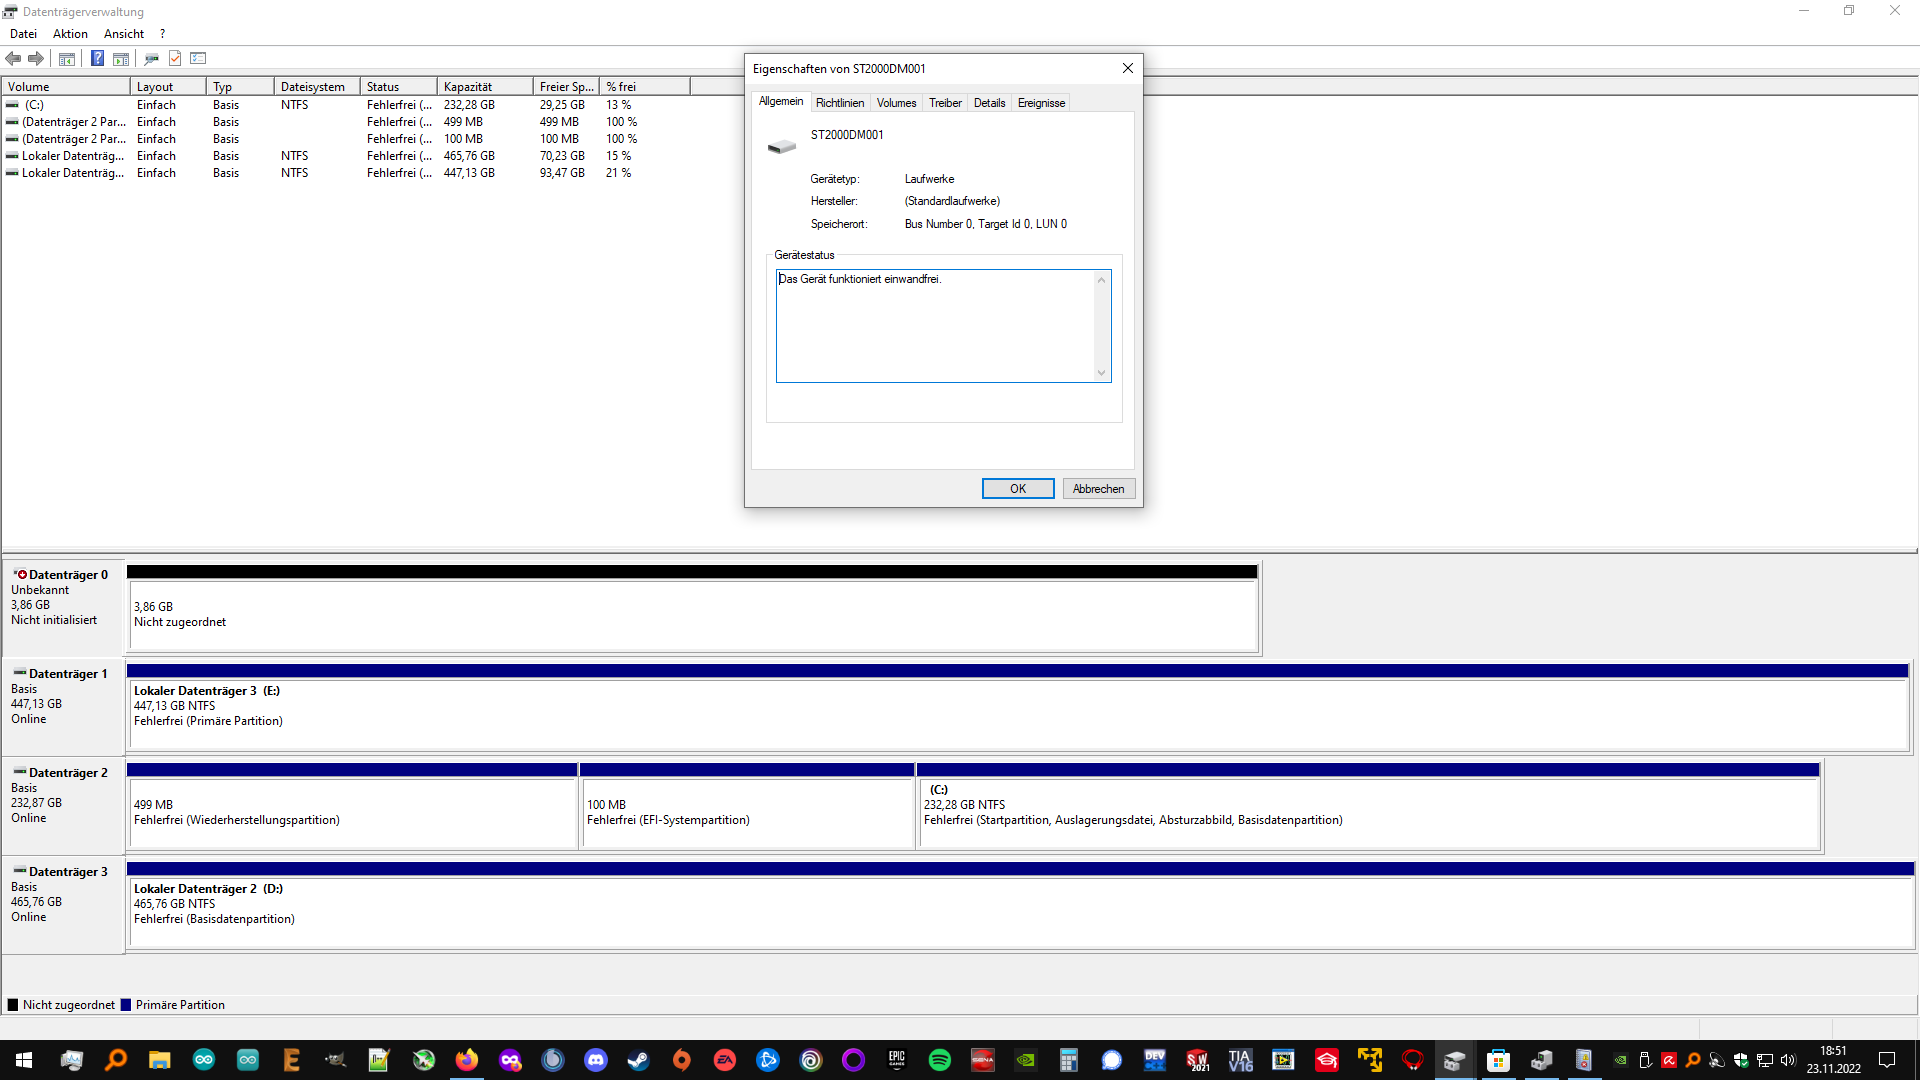
Task: Open Help via blue question mark icon
Action: pos(97,58)
